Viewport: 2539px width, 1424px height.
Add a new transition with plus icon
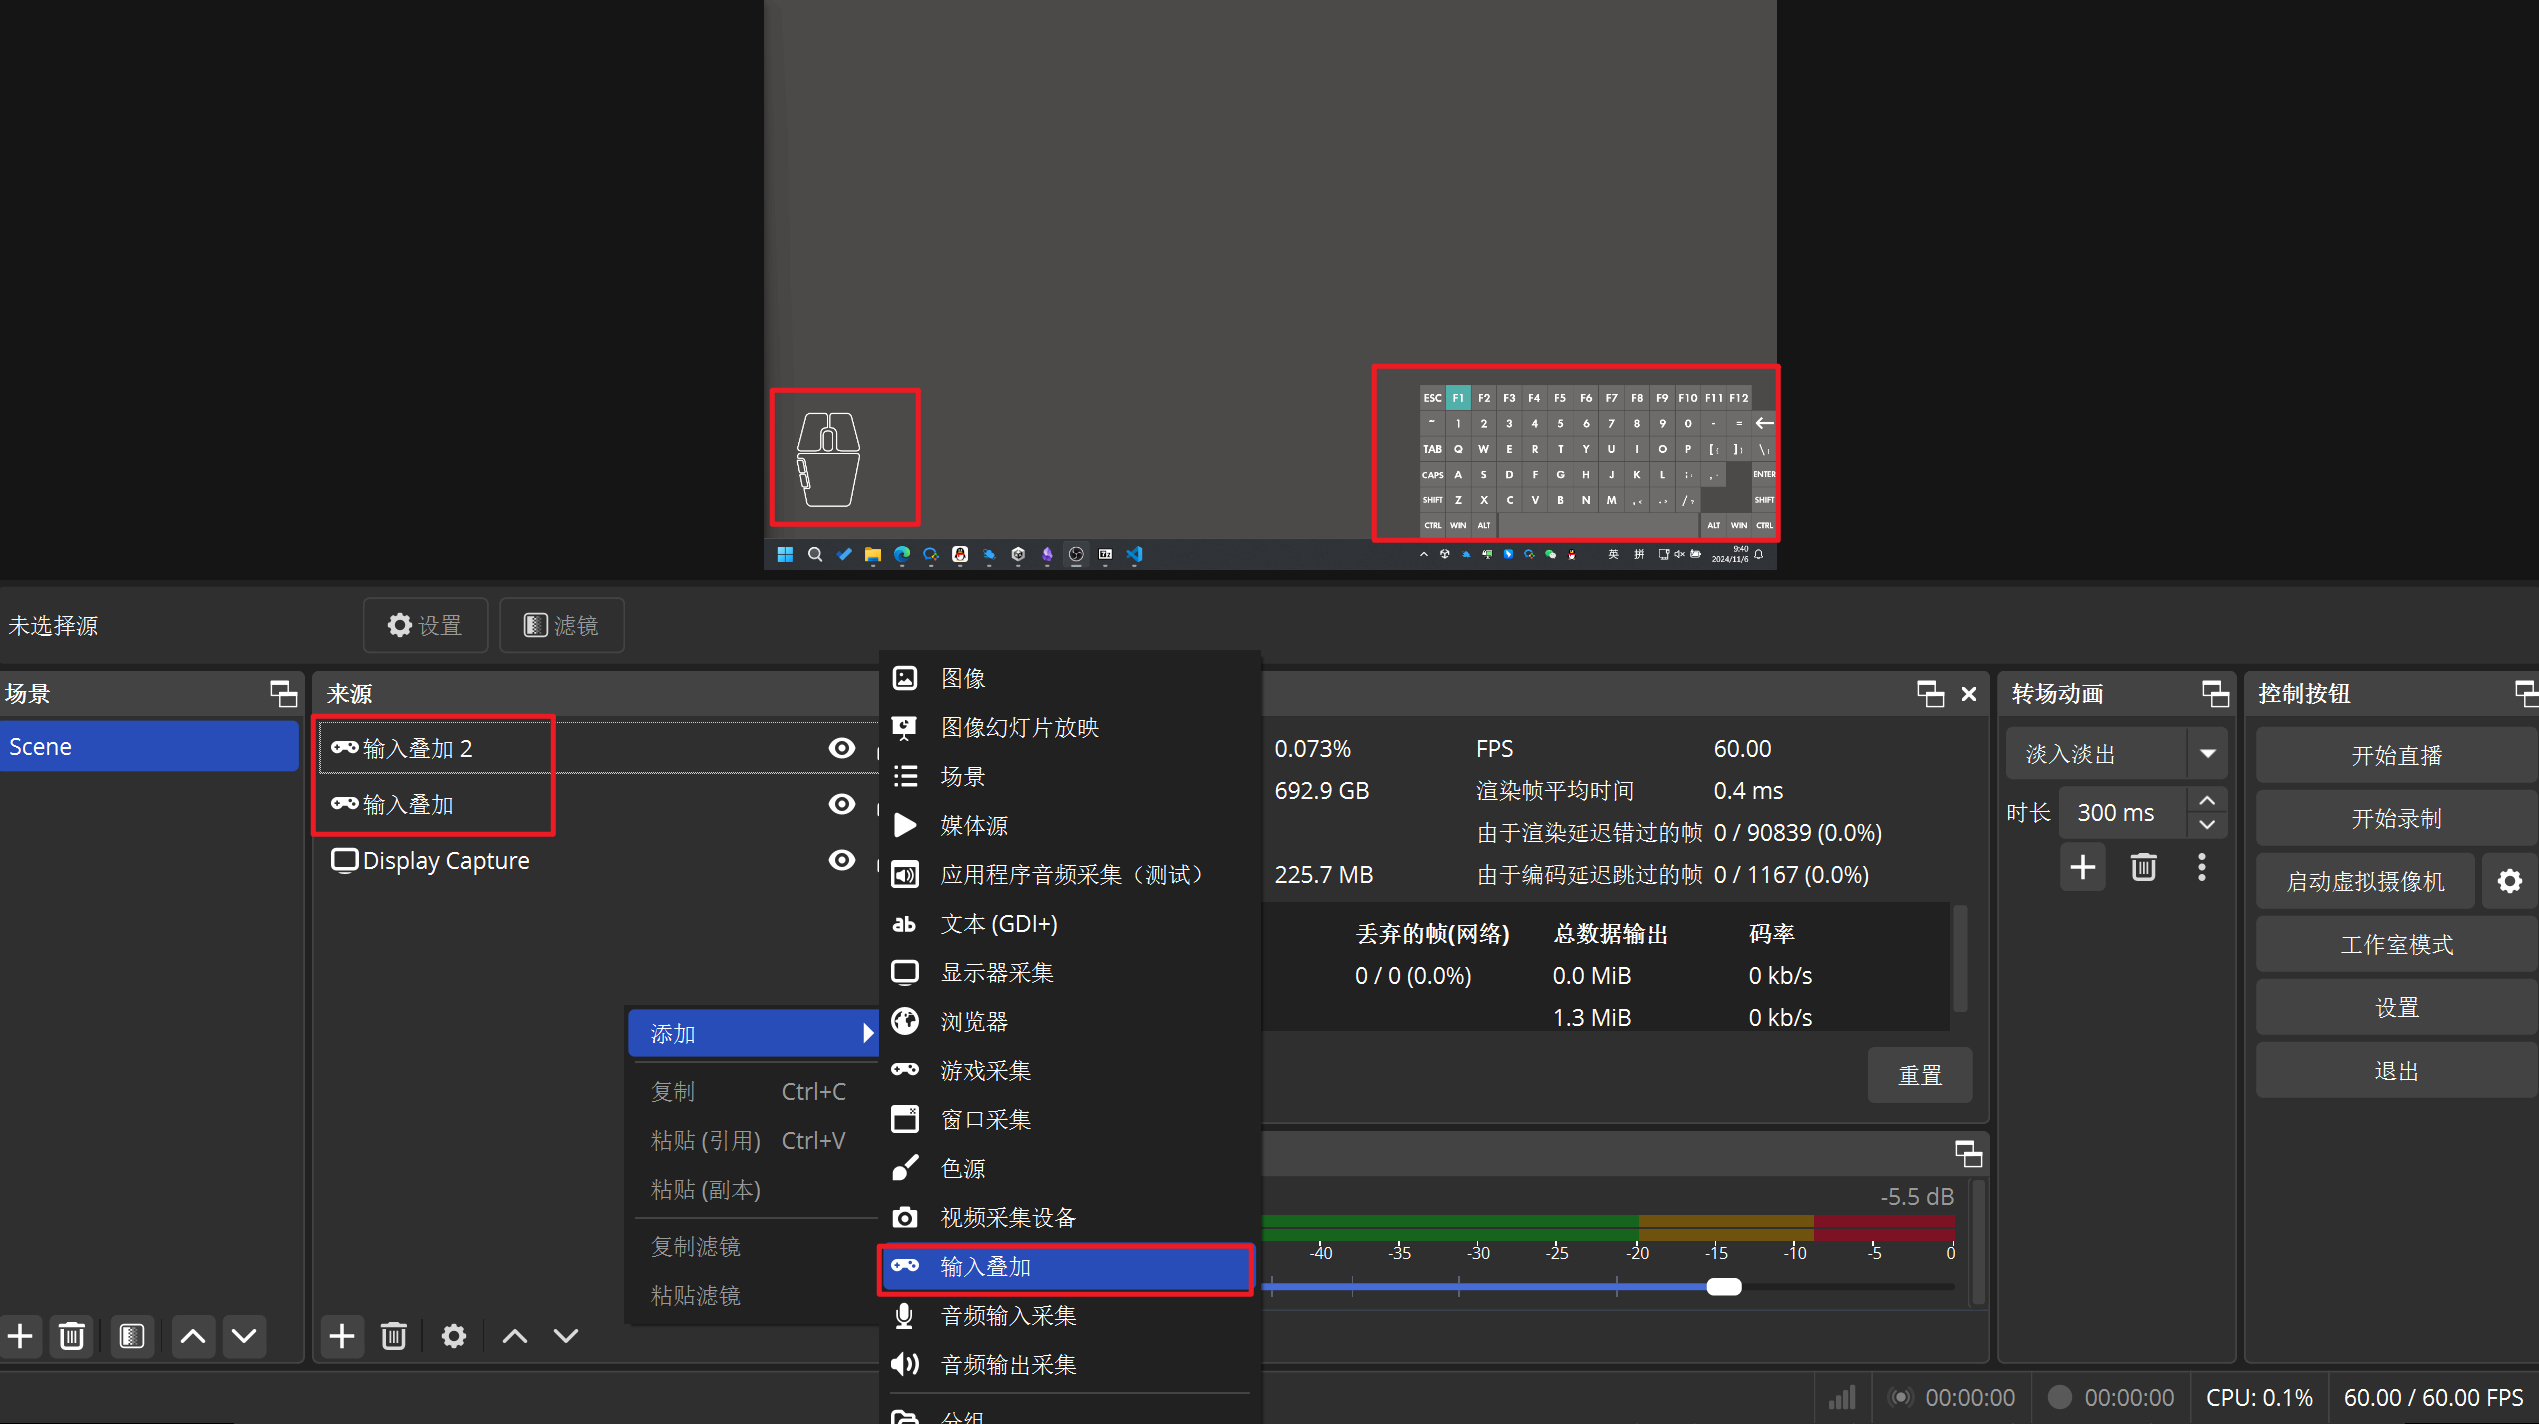click(x=2083, y=867)
